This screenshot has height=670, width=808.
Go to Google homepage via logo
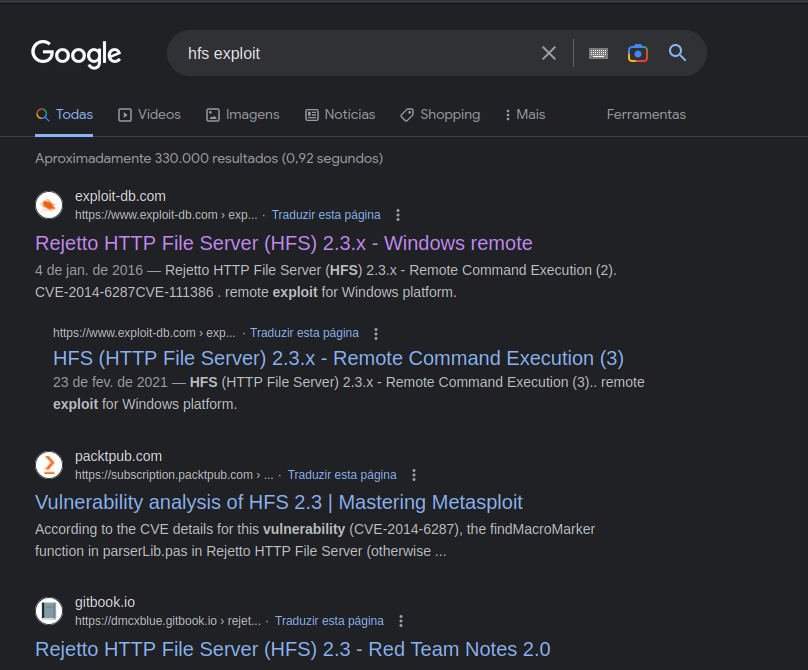(x=76, y=54)
